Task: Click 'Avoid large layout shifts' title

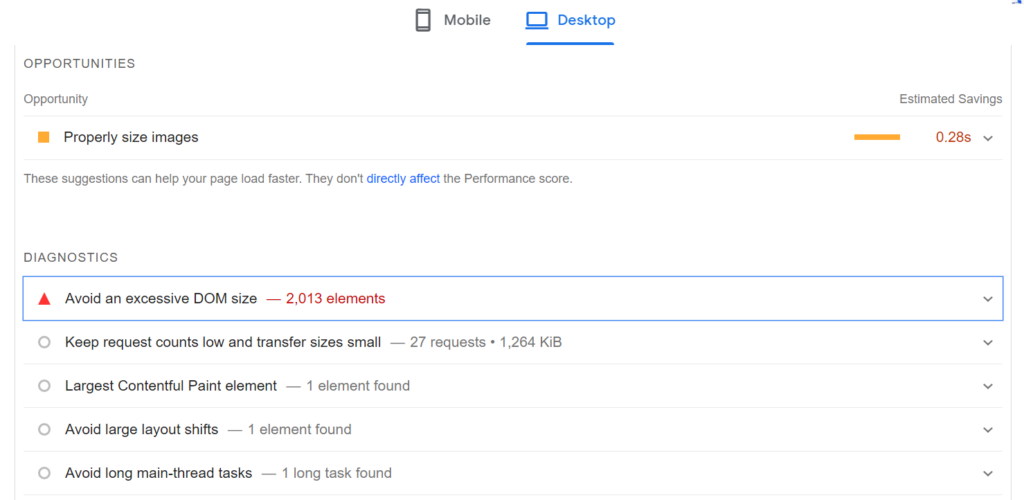Action: 141,430
